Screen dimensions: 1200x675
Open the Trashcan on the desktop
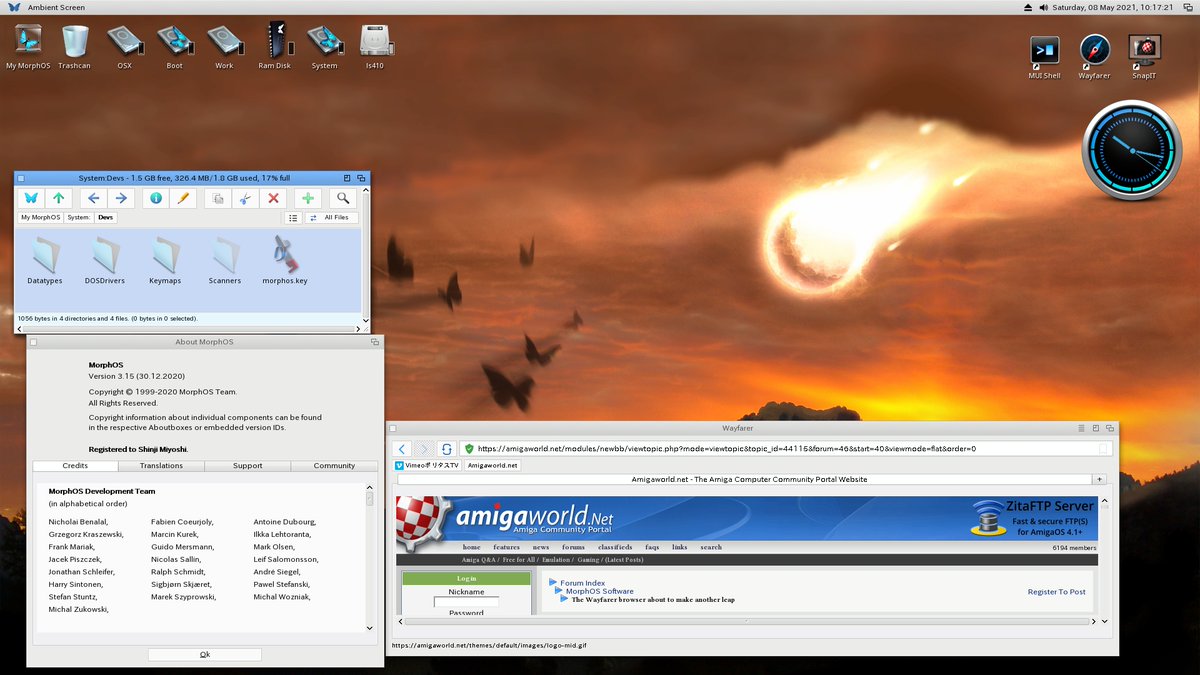tap(75, 46)
